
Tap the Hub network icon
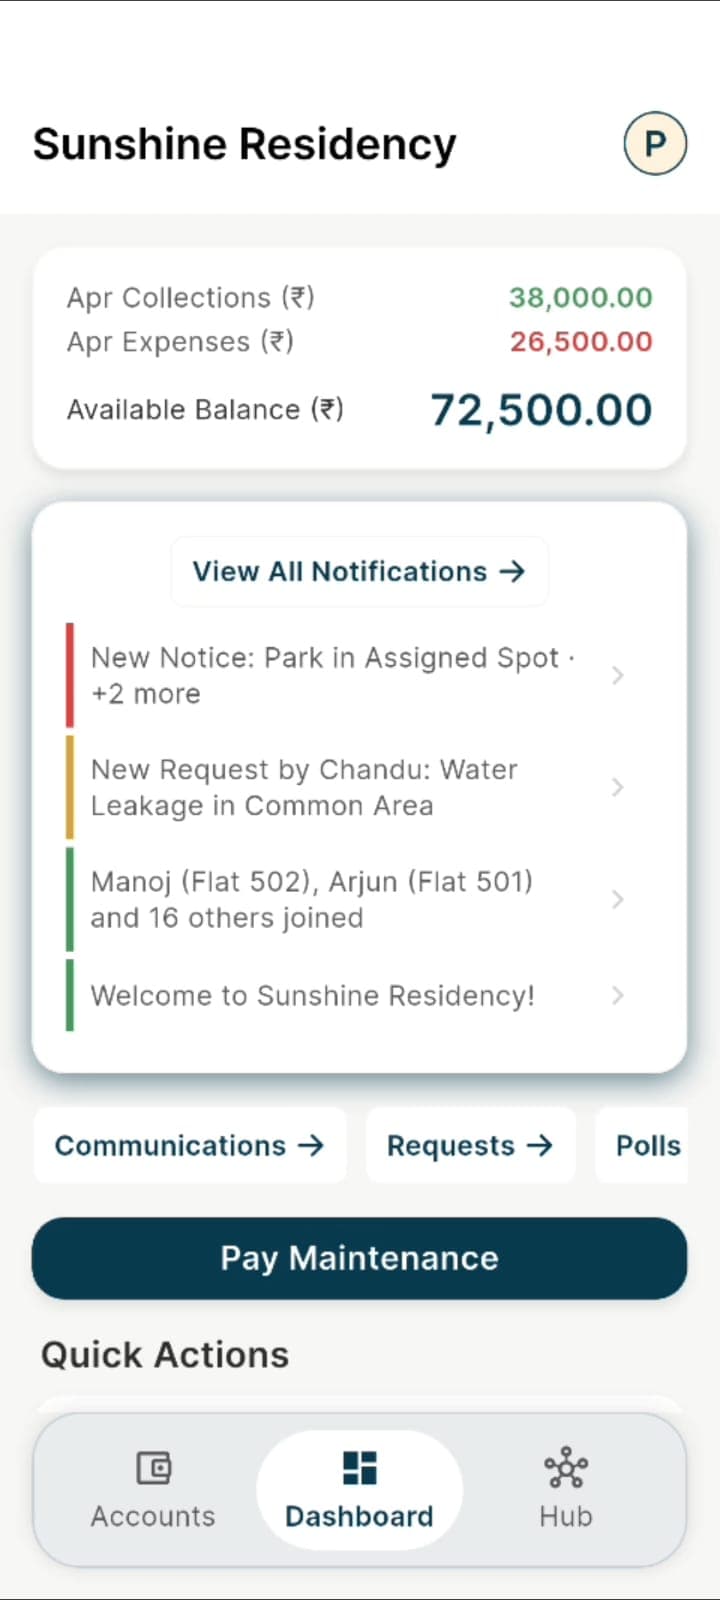click(x=566, y=1468)
